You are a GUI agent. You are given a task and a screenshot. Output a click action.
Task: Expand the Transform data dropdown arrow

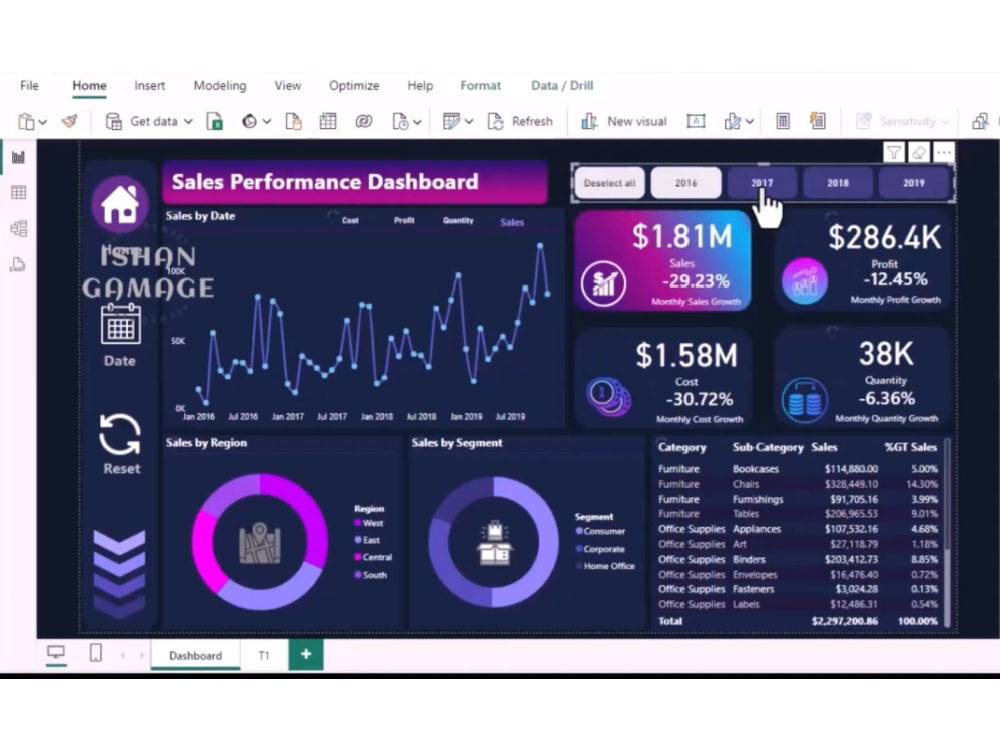(x=469, y=122)
